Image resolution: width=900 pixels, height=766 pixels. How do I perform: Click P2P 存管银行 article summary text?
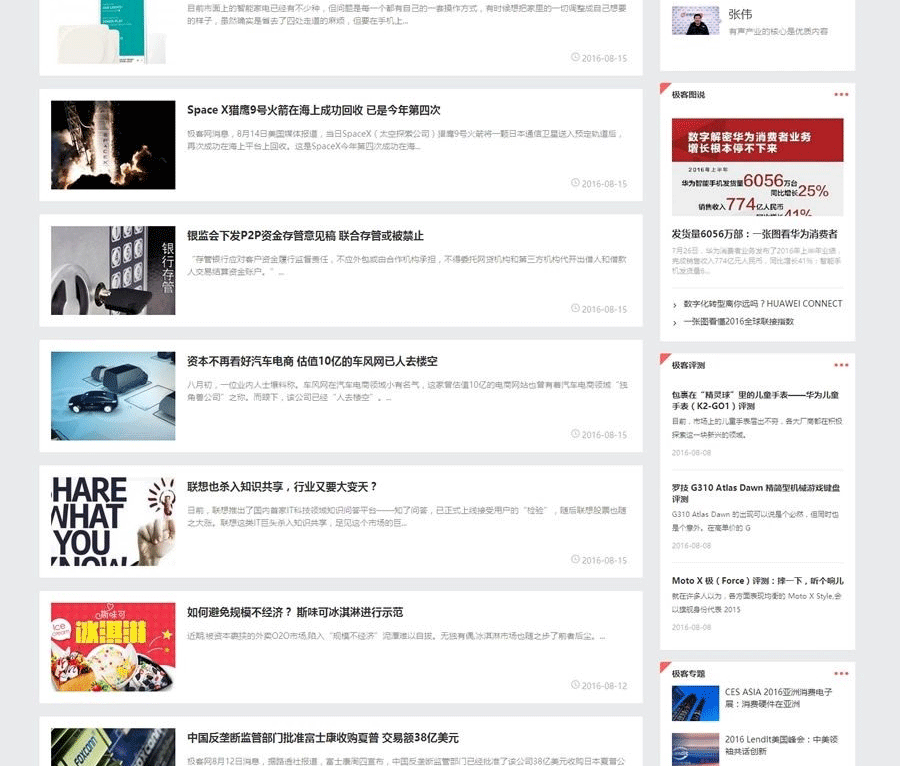[406, 266]
